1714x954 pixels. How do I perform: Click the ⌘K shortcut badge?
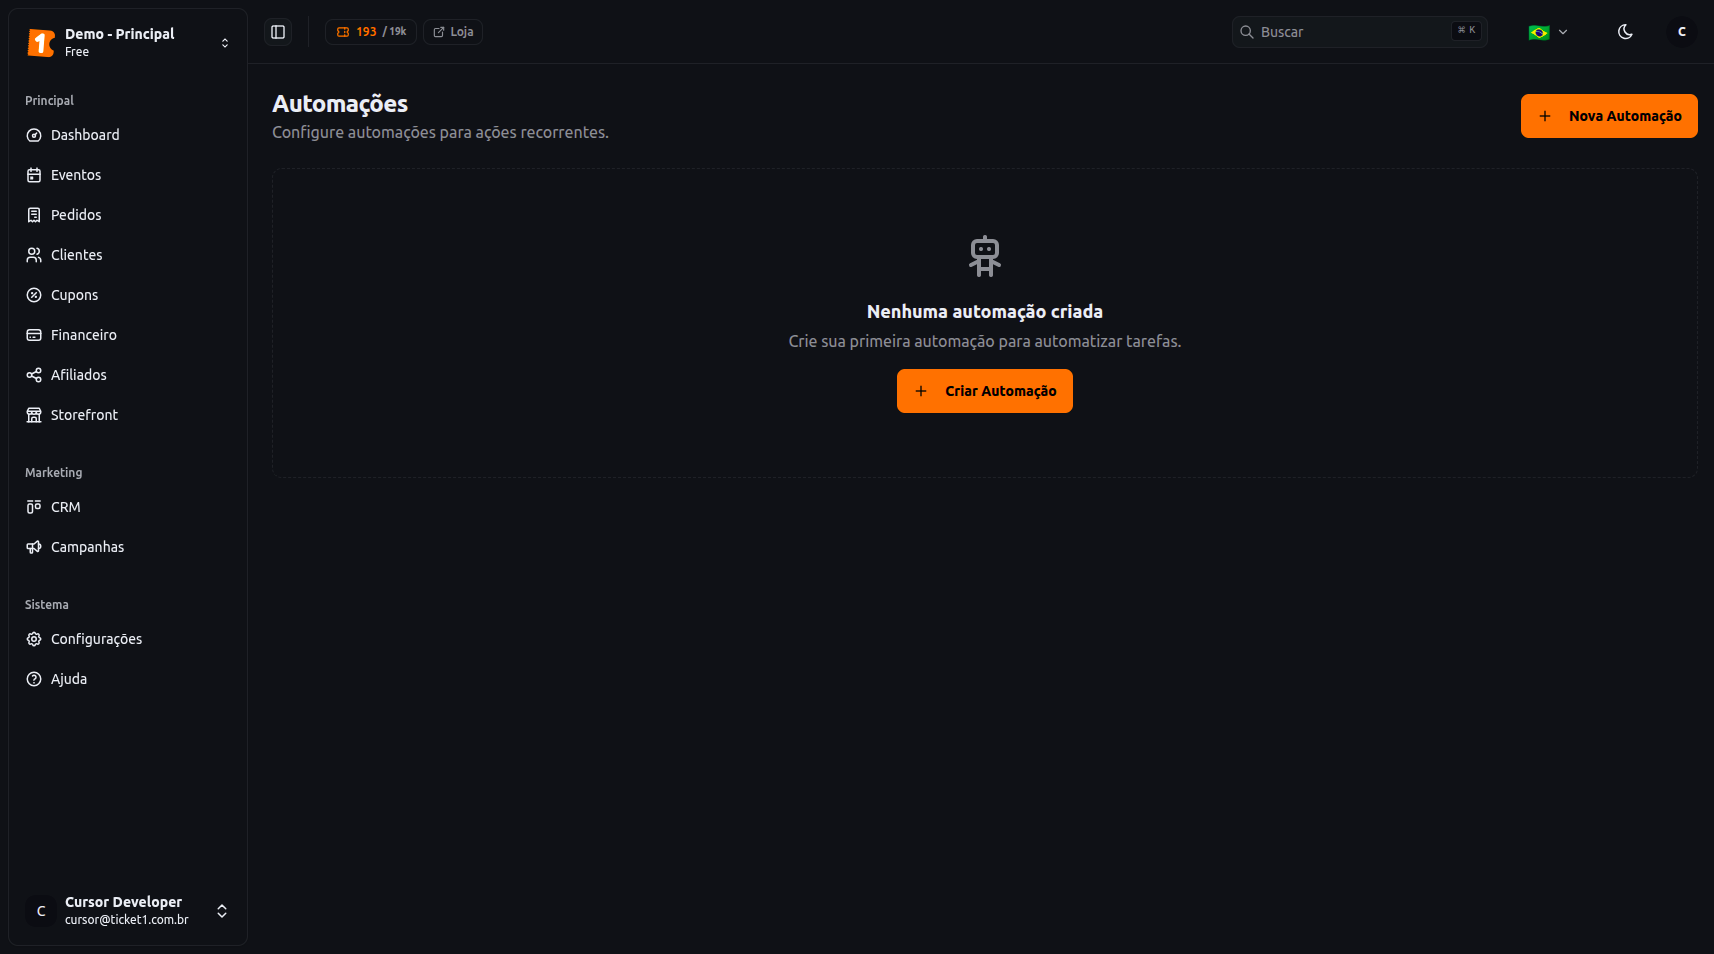(1466, 31)
